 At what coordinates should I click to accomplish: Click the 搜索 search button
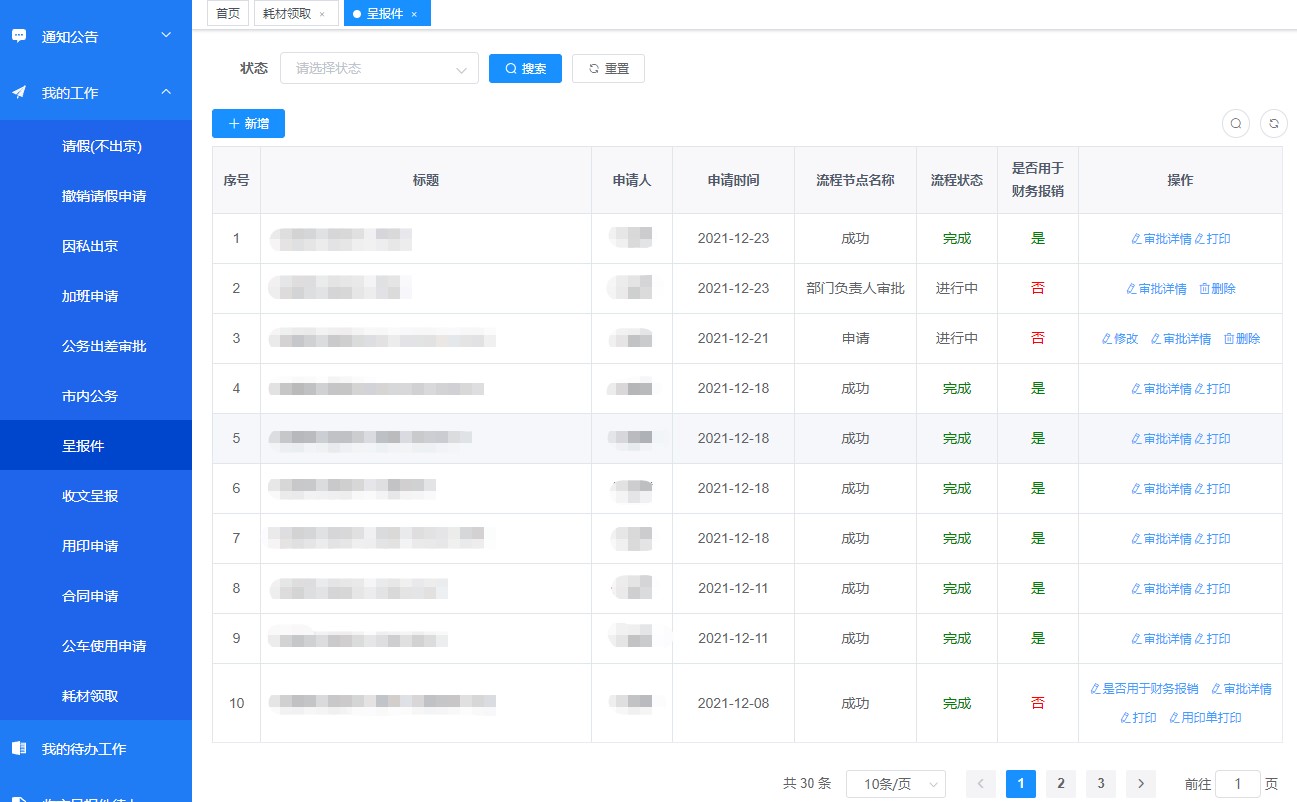tap(525, 69)
